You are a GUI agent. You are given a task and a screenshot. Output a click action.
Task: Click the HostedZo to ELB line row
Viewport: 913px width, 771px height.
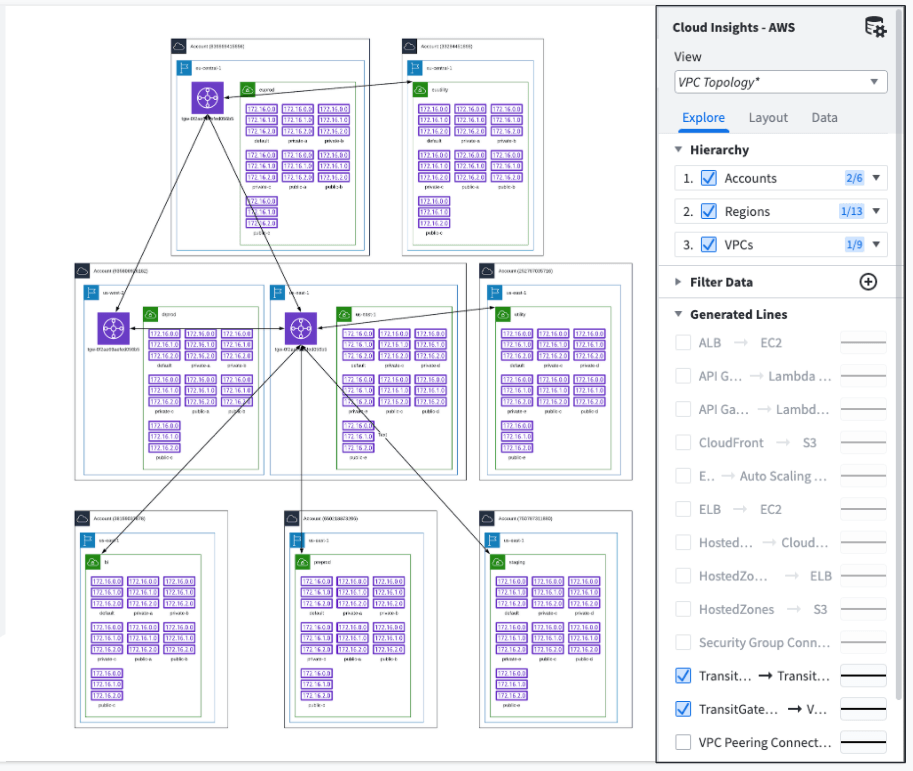click(780, 576)
